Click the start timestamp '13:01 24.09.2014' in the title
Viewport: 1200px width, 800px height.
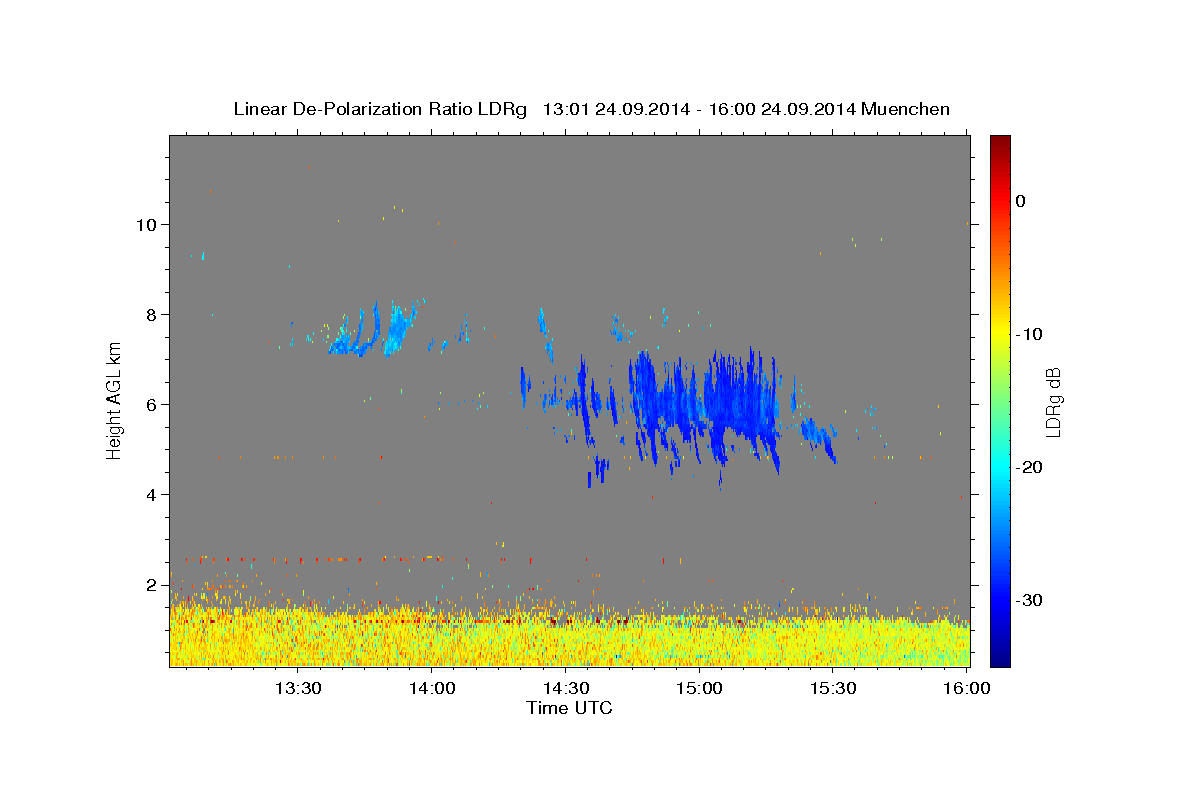tap(616, 109)
